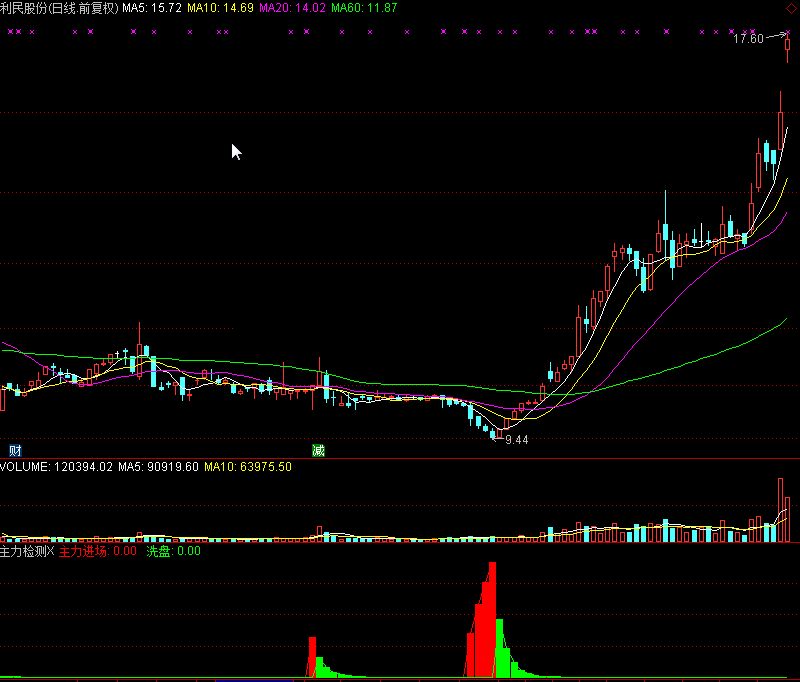
Task: Click the 9.44 low price label
Action: pos(516,440)
